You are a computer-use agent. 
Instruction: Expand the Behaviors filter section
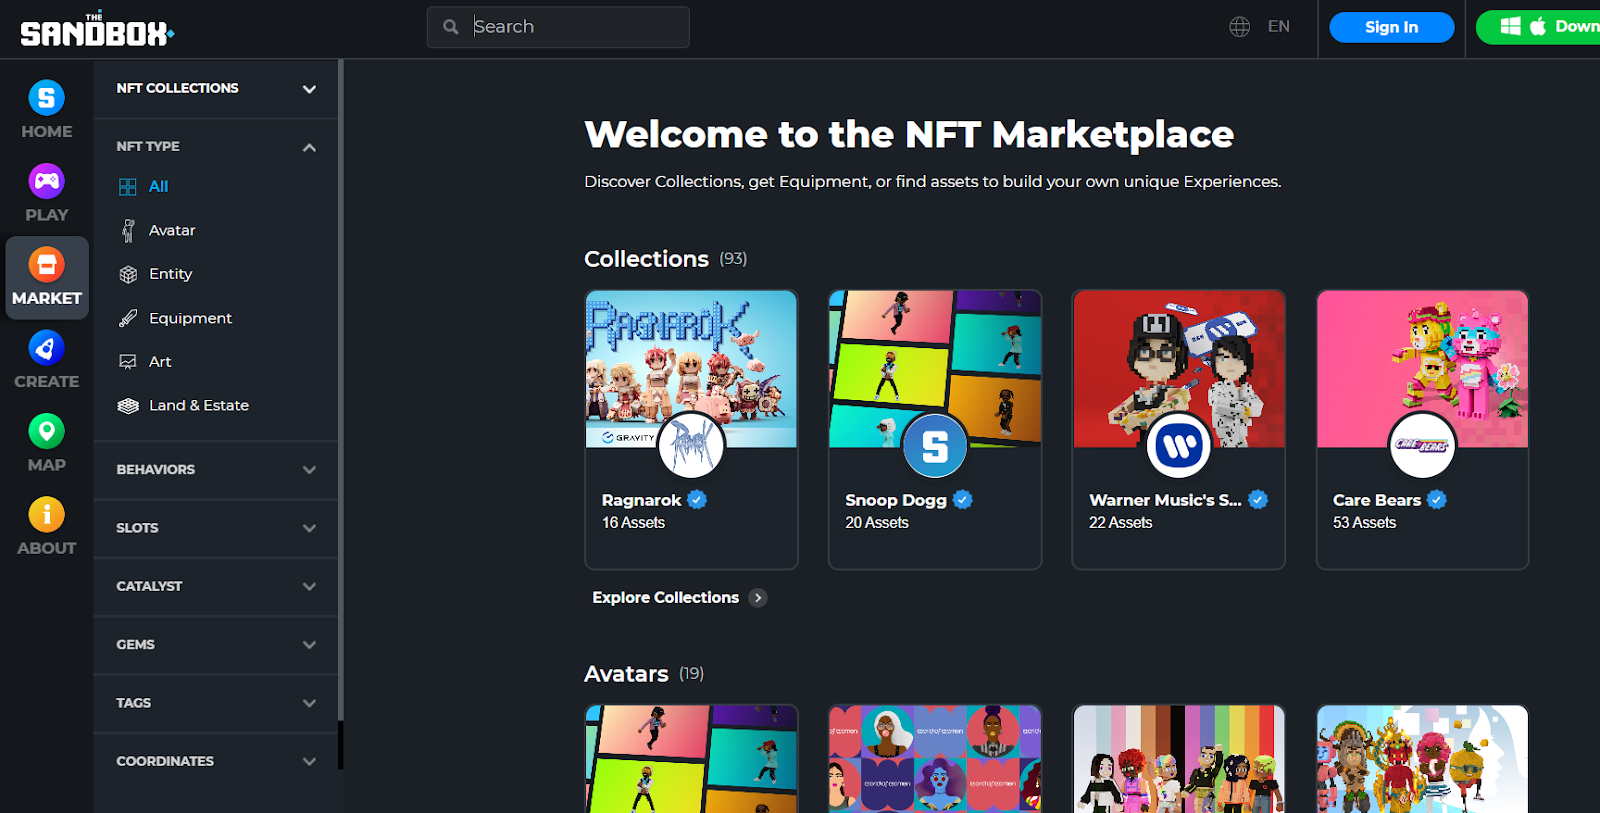[x=216, y=469]
